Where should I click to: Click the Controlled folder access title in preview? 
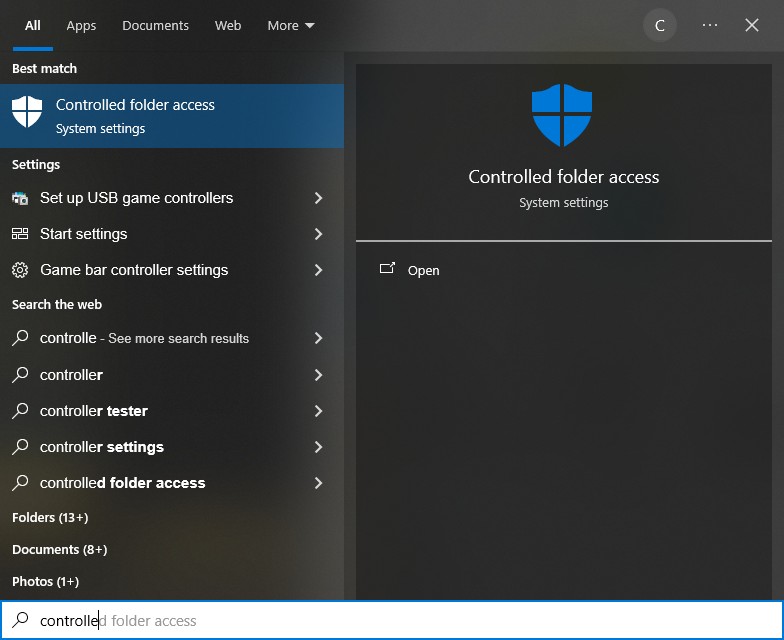tap(564, 177)
